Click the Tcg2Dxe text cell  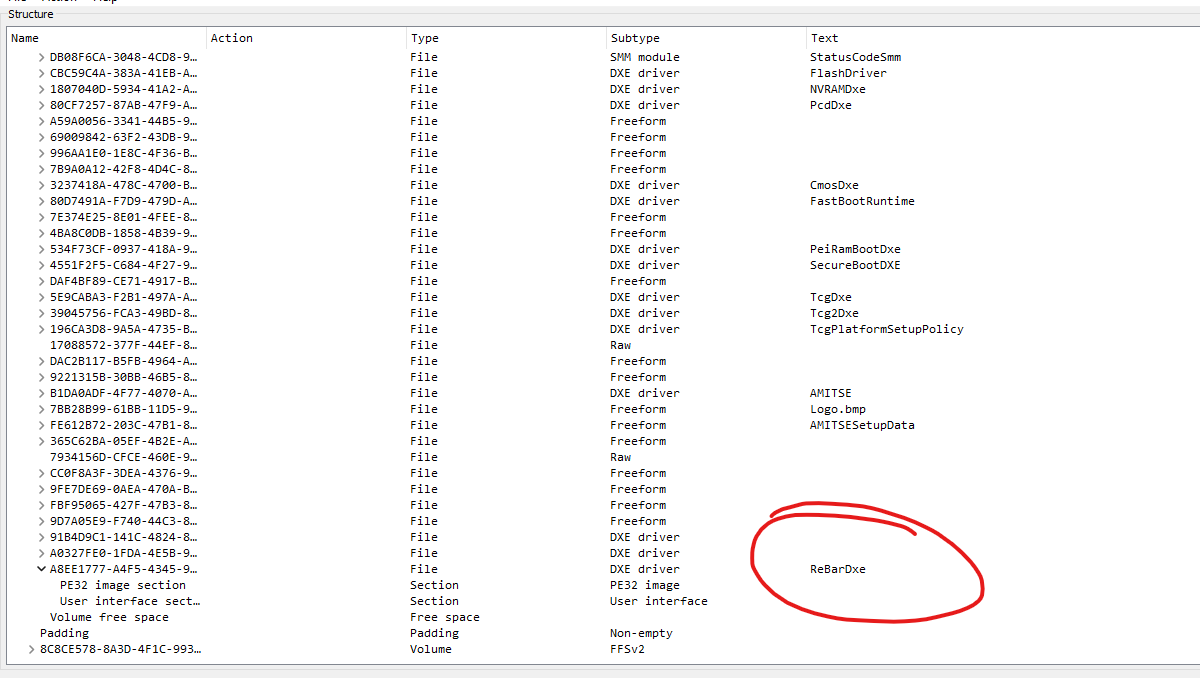(834, 313)
